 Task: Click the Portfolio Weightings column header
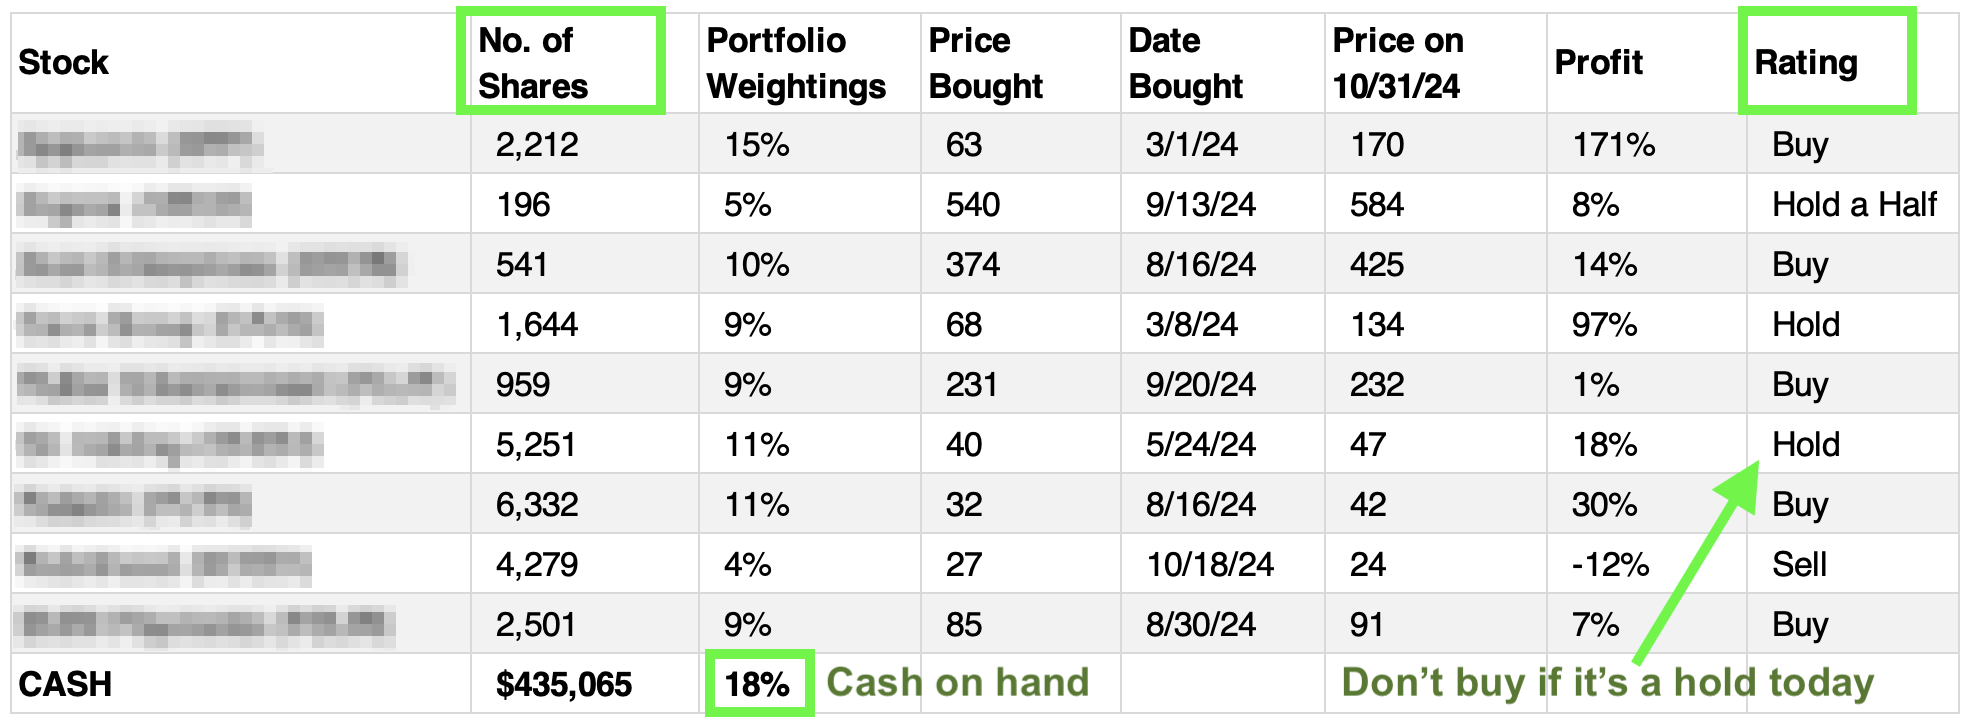click(x=796, y=63)
